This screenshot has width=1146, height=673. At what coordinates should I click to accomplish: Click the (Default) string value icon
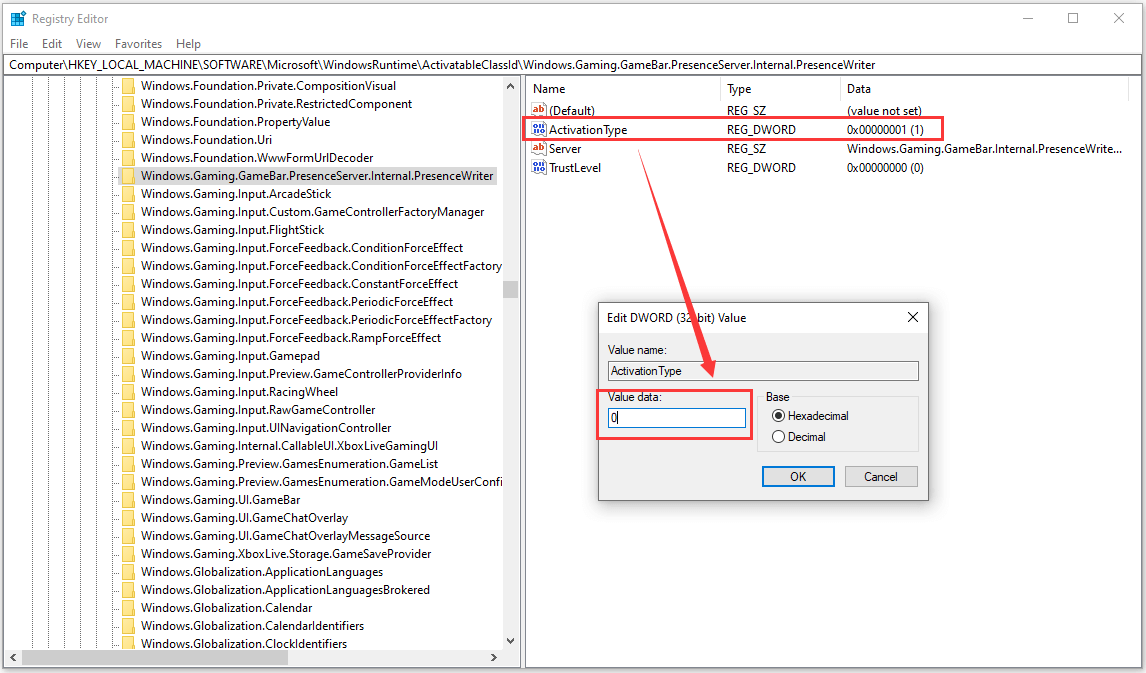click(x=539, y=111)
